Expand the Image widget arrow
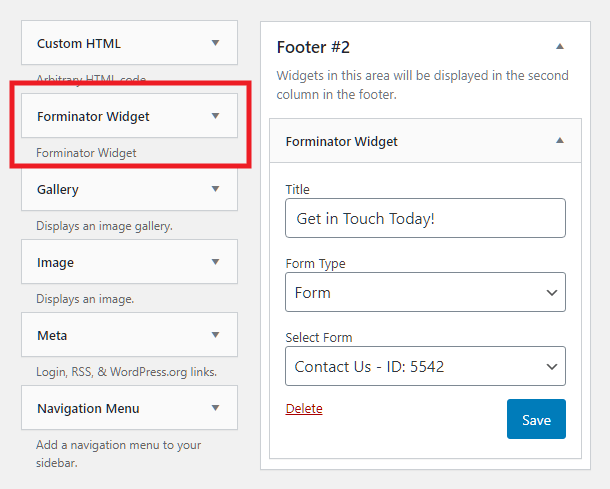610x489 pixels. 215,263
